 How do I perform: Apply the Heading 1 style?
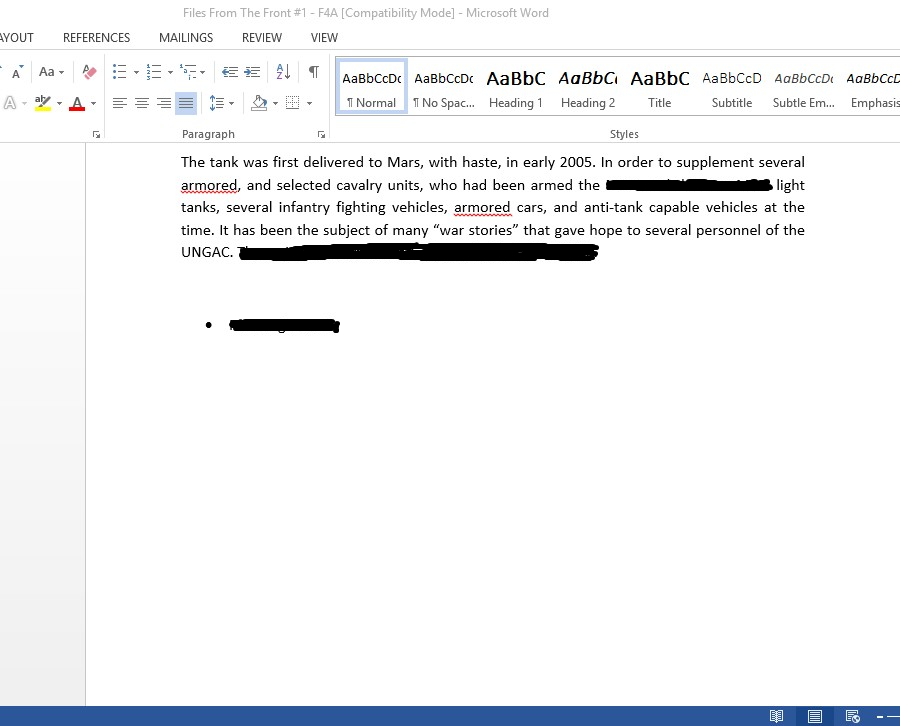coord(516,87)
